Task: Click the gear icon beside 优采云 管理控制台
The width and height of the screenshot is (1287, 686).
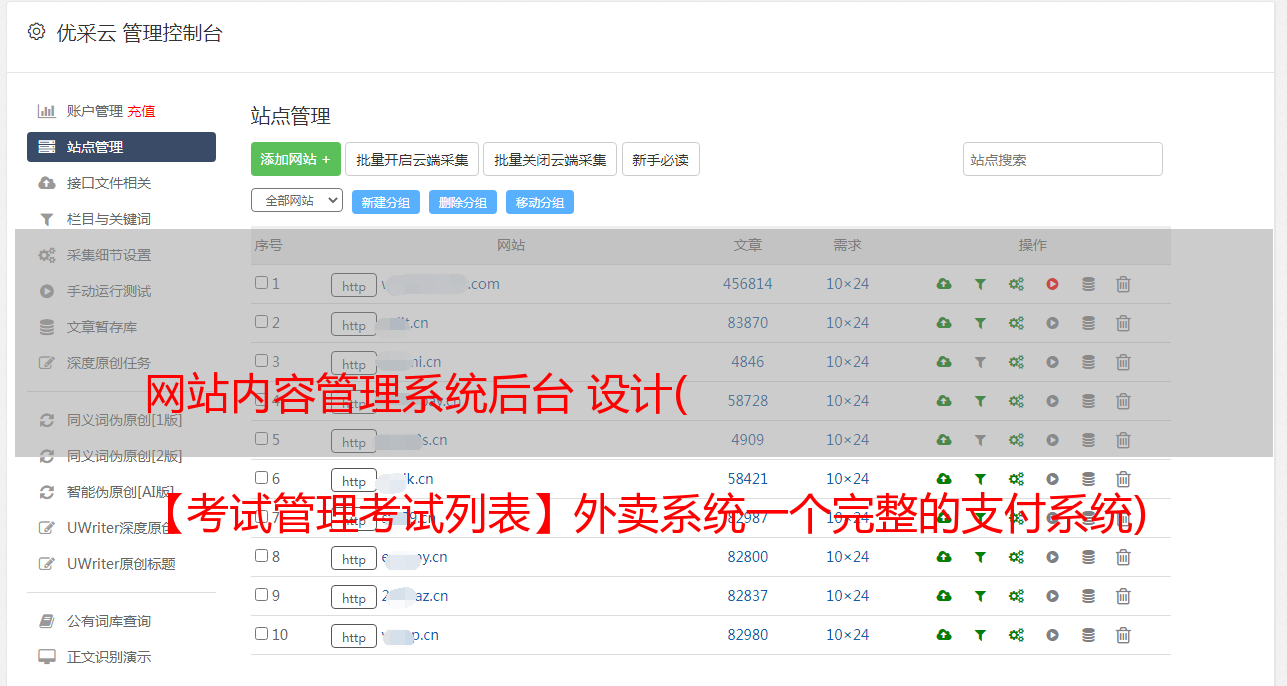Action: pos(37,32)
